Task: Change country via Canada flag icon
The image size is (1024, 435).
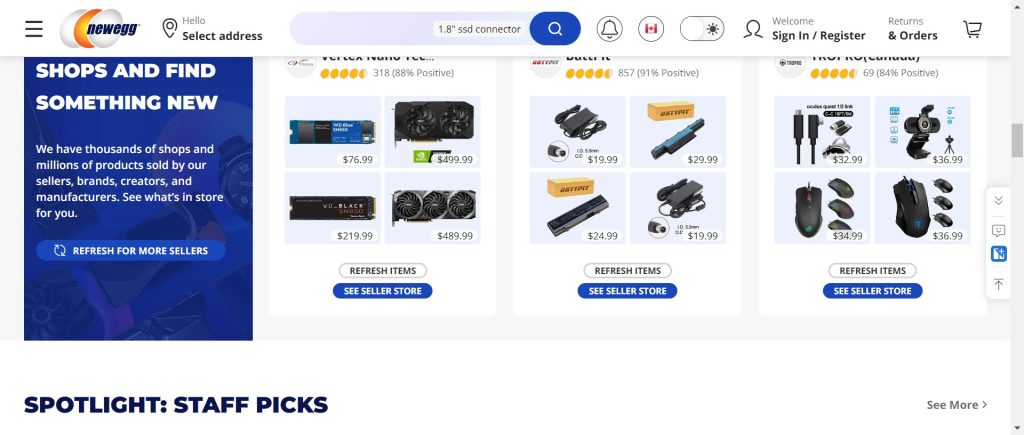Action: point(650,29)
